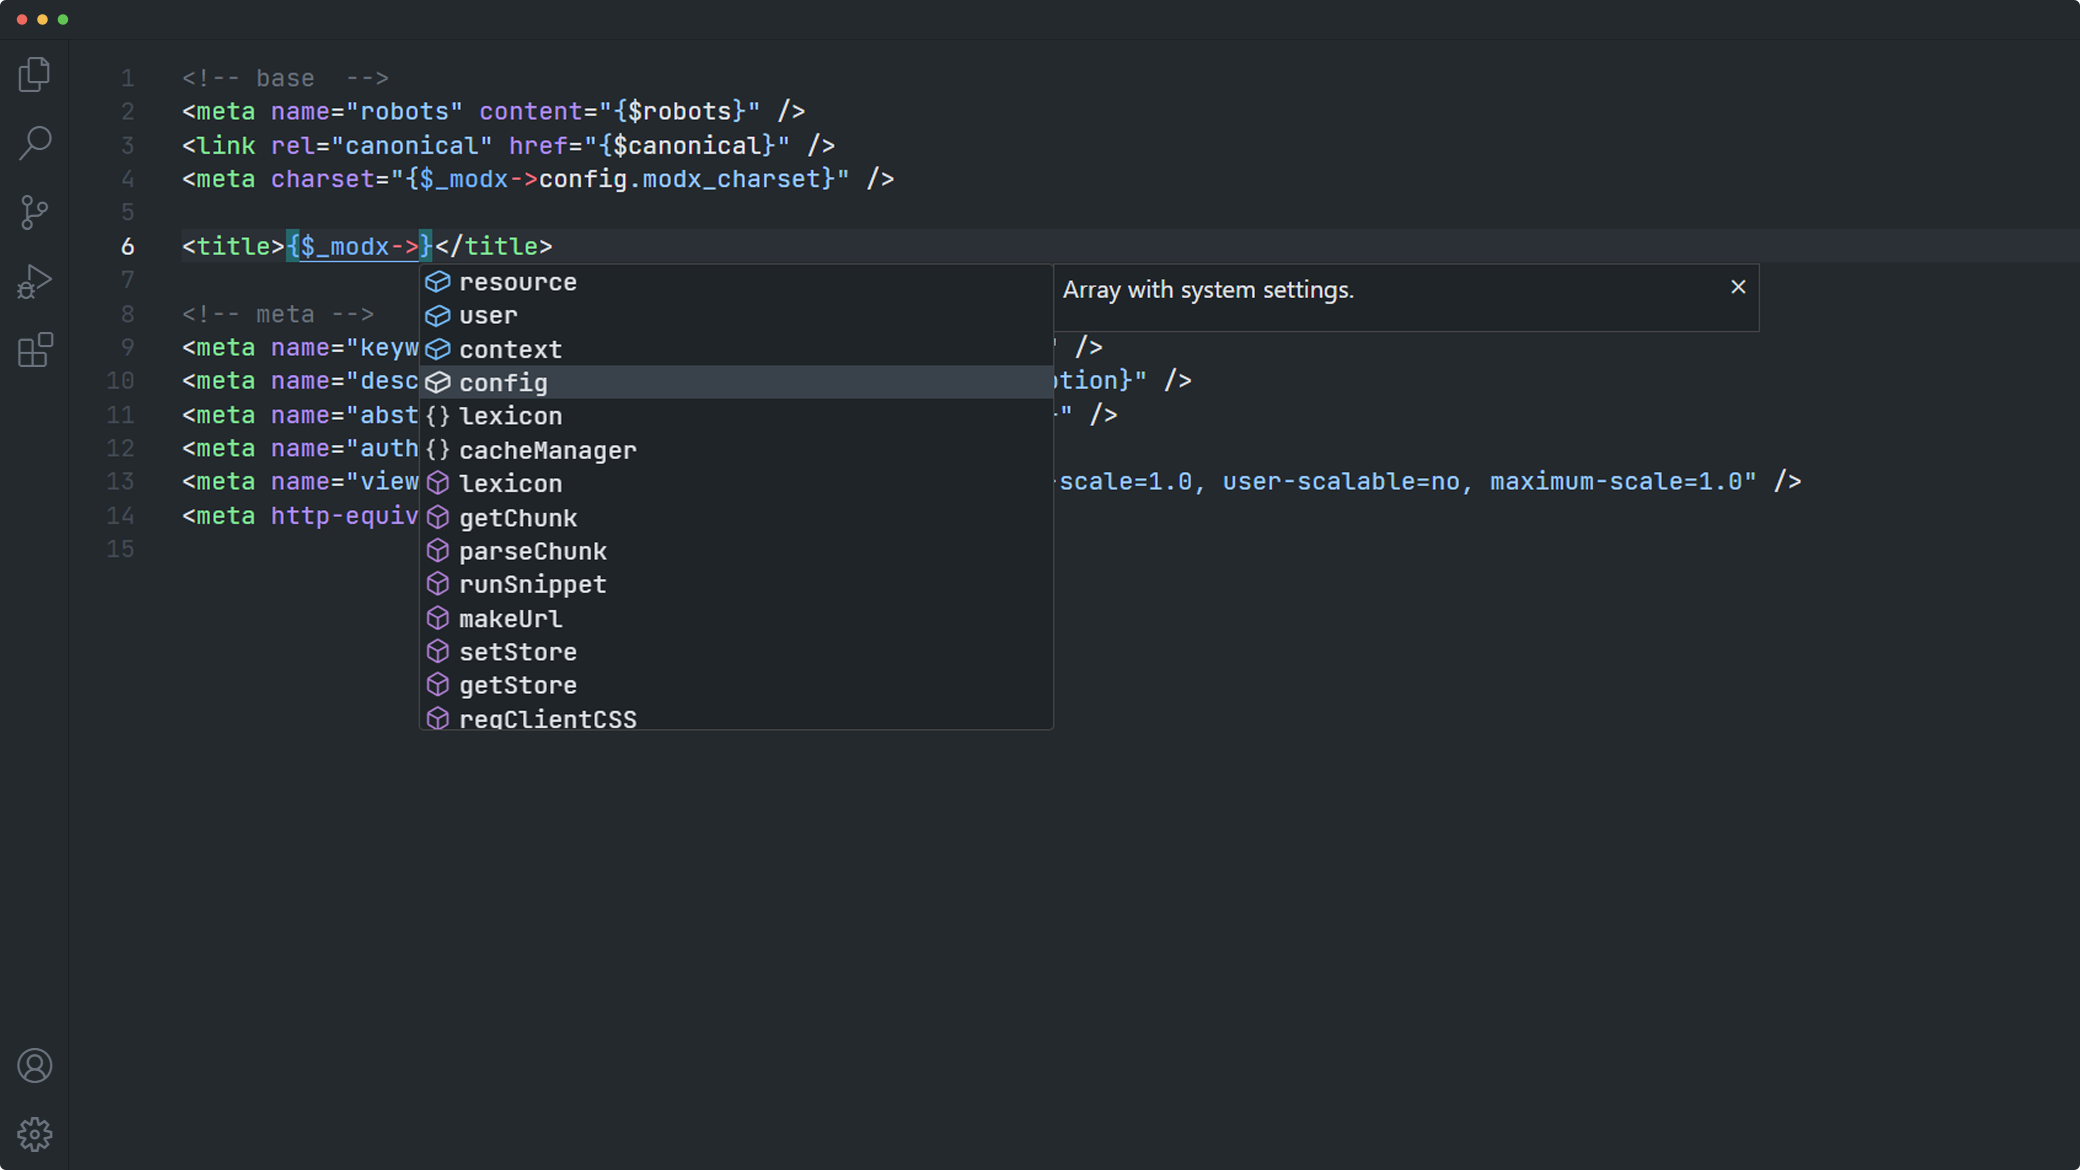
Task: Select the cacheManager suggestion
Action: coord(547,451)
